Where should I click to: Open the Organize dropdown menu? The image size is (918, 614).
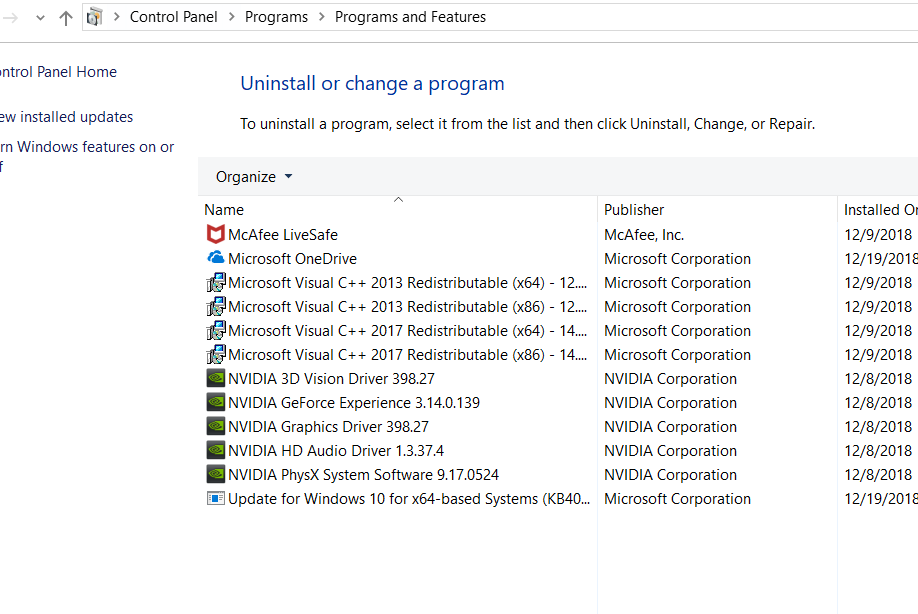tap(254, 177)
